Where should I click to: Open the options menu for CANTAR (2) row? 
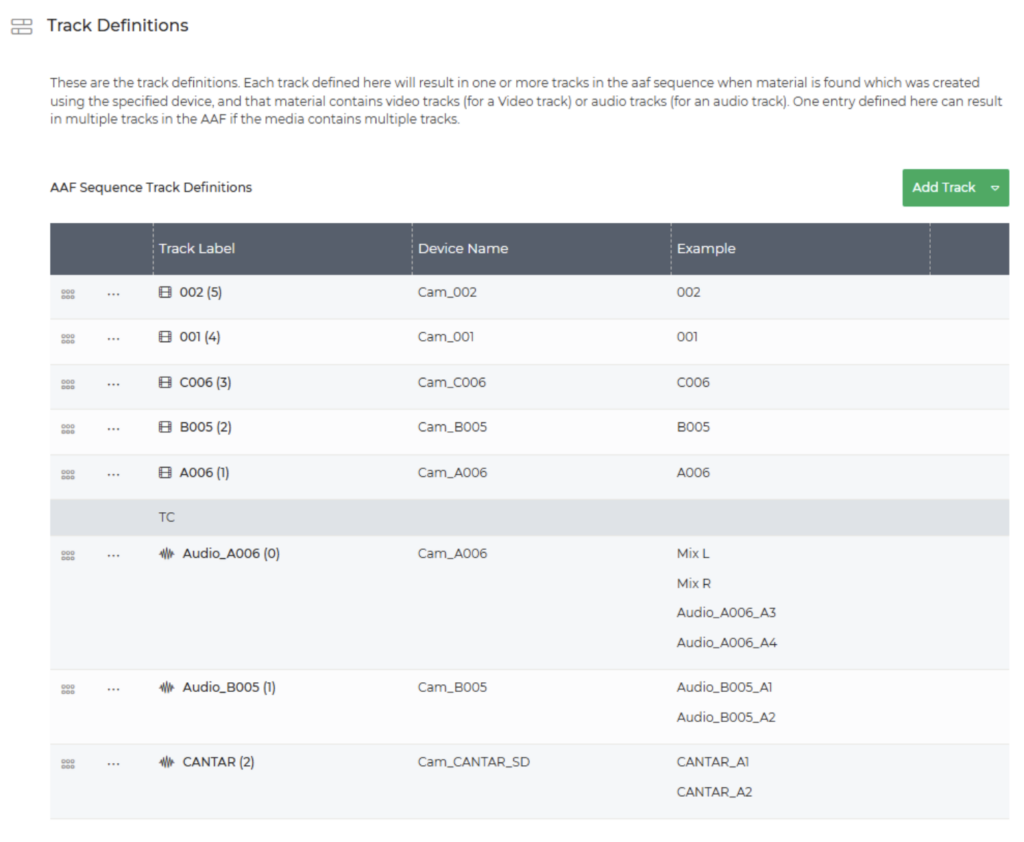[114, 764]
